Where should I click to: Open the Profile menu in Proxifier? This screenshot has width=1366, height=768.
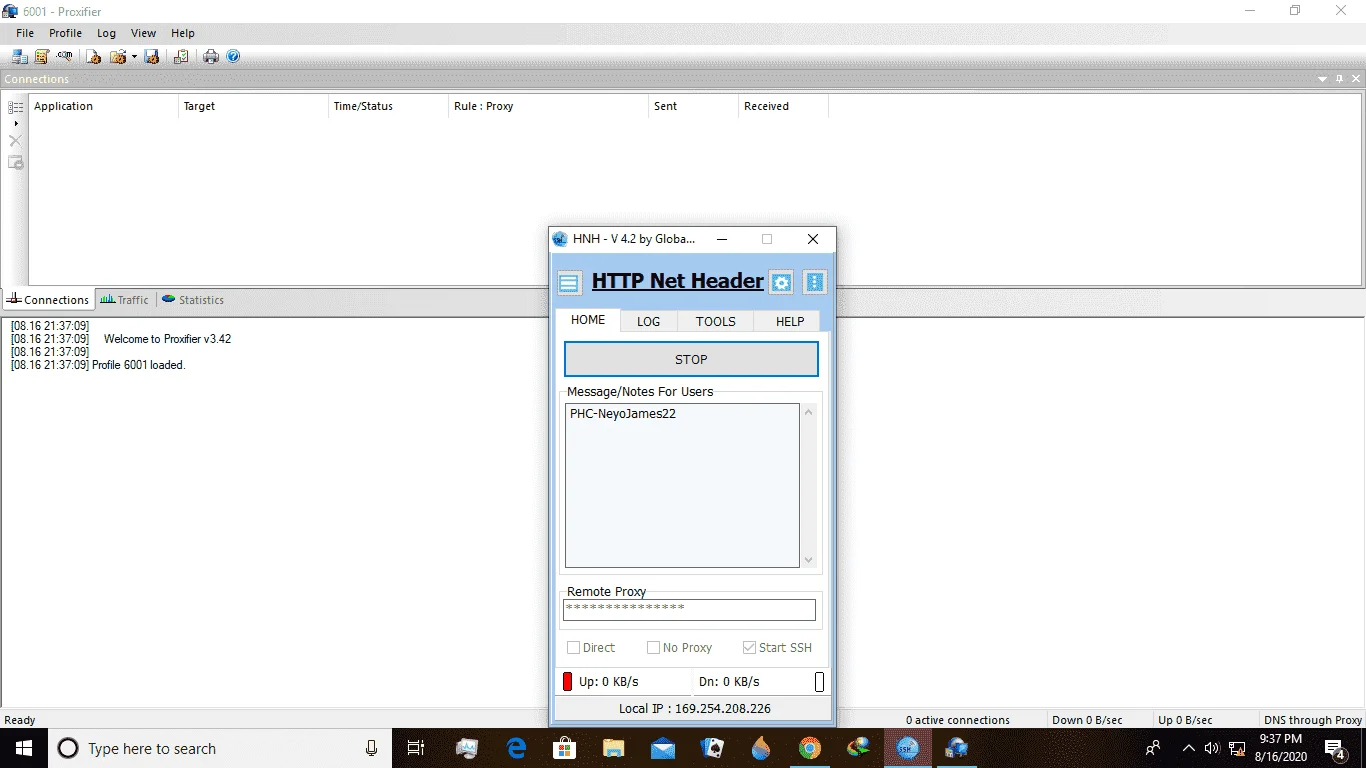coord(66,33)
